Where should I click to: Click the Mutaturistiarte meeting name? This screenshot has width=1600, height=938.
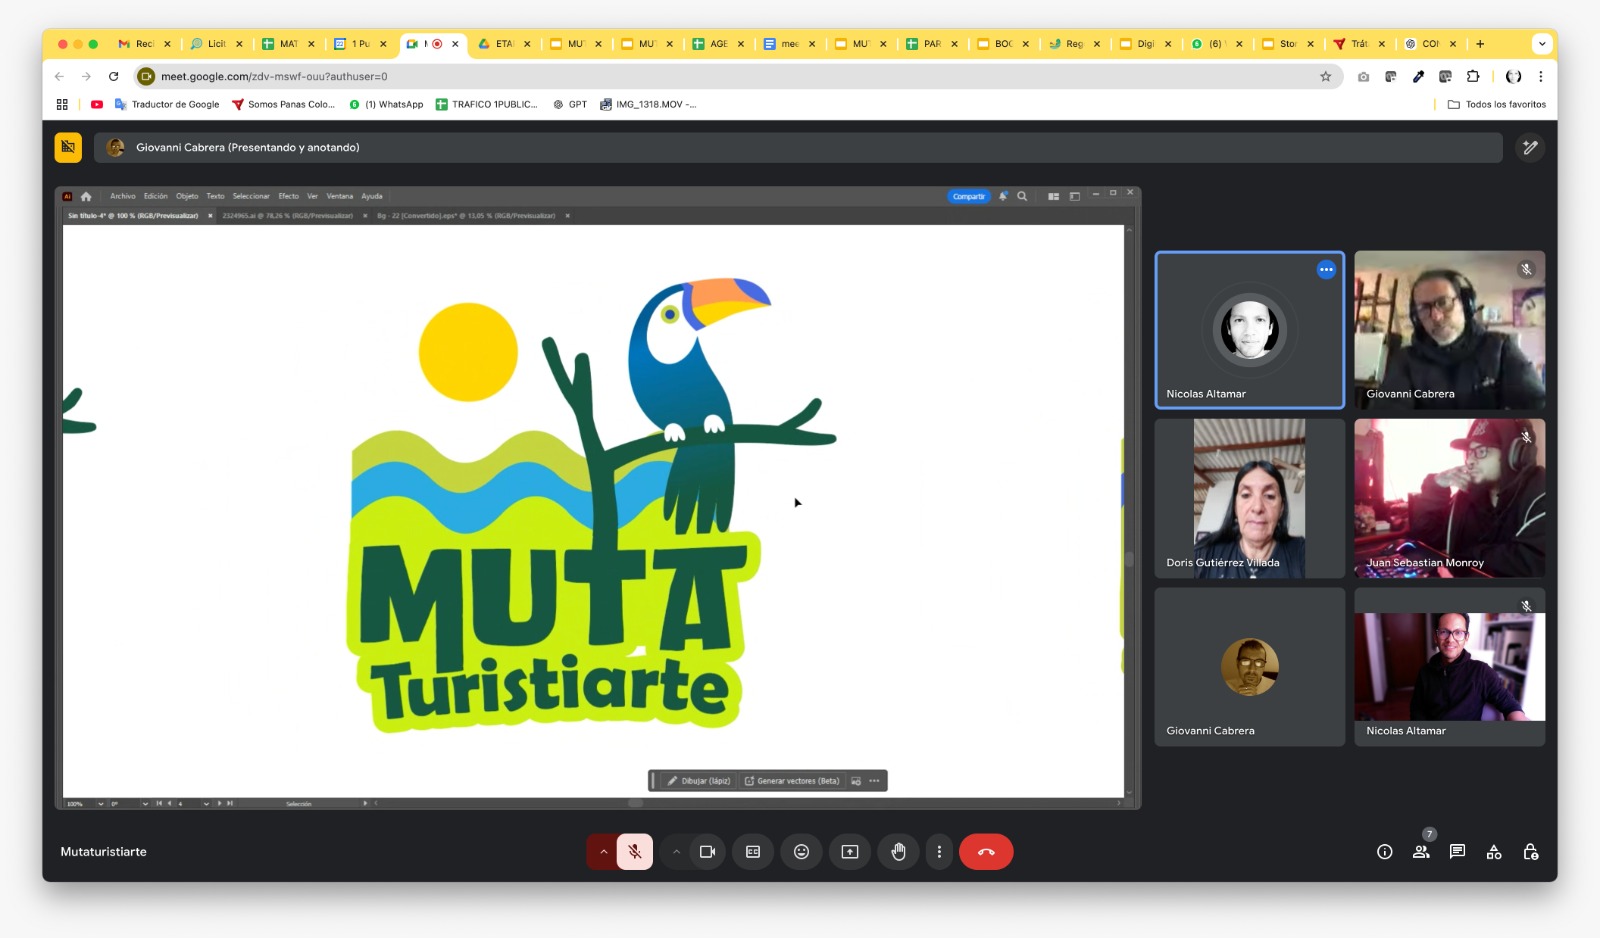103,852
